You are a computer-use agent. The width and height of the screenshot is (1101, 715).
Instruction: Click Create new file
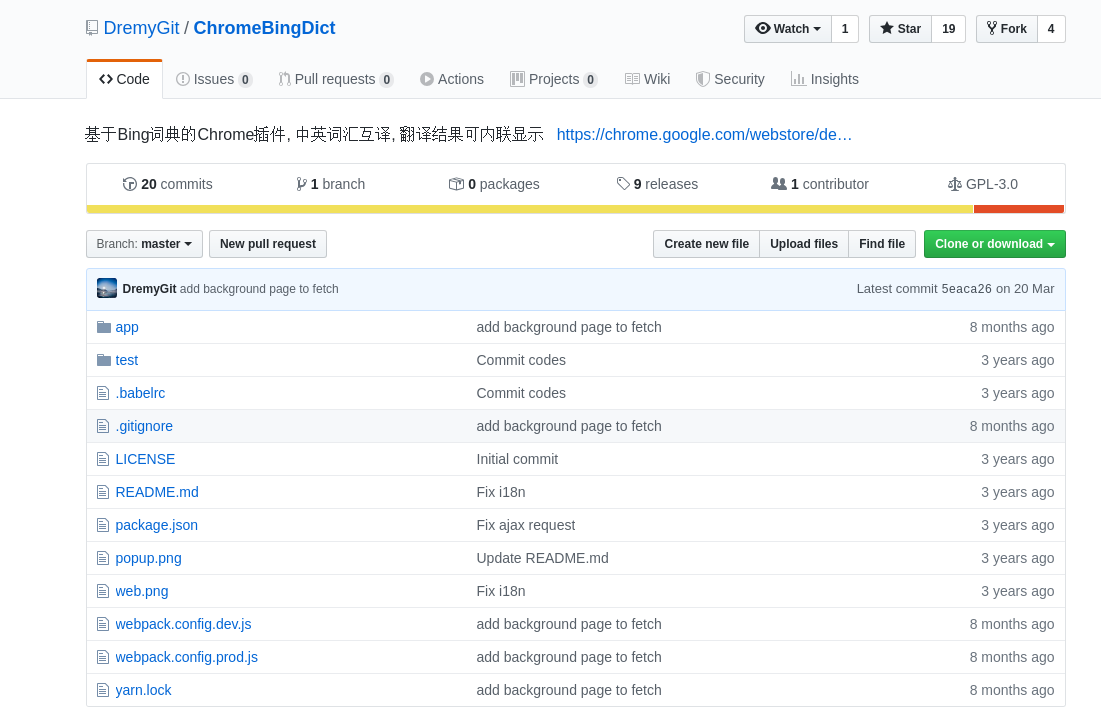(706, 244)
